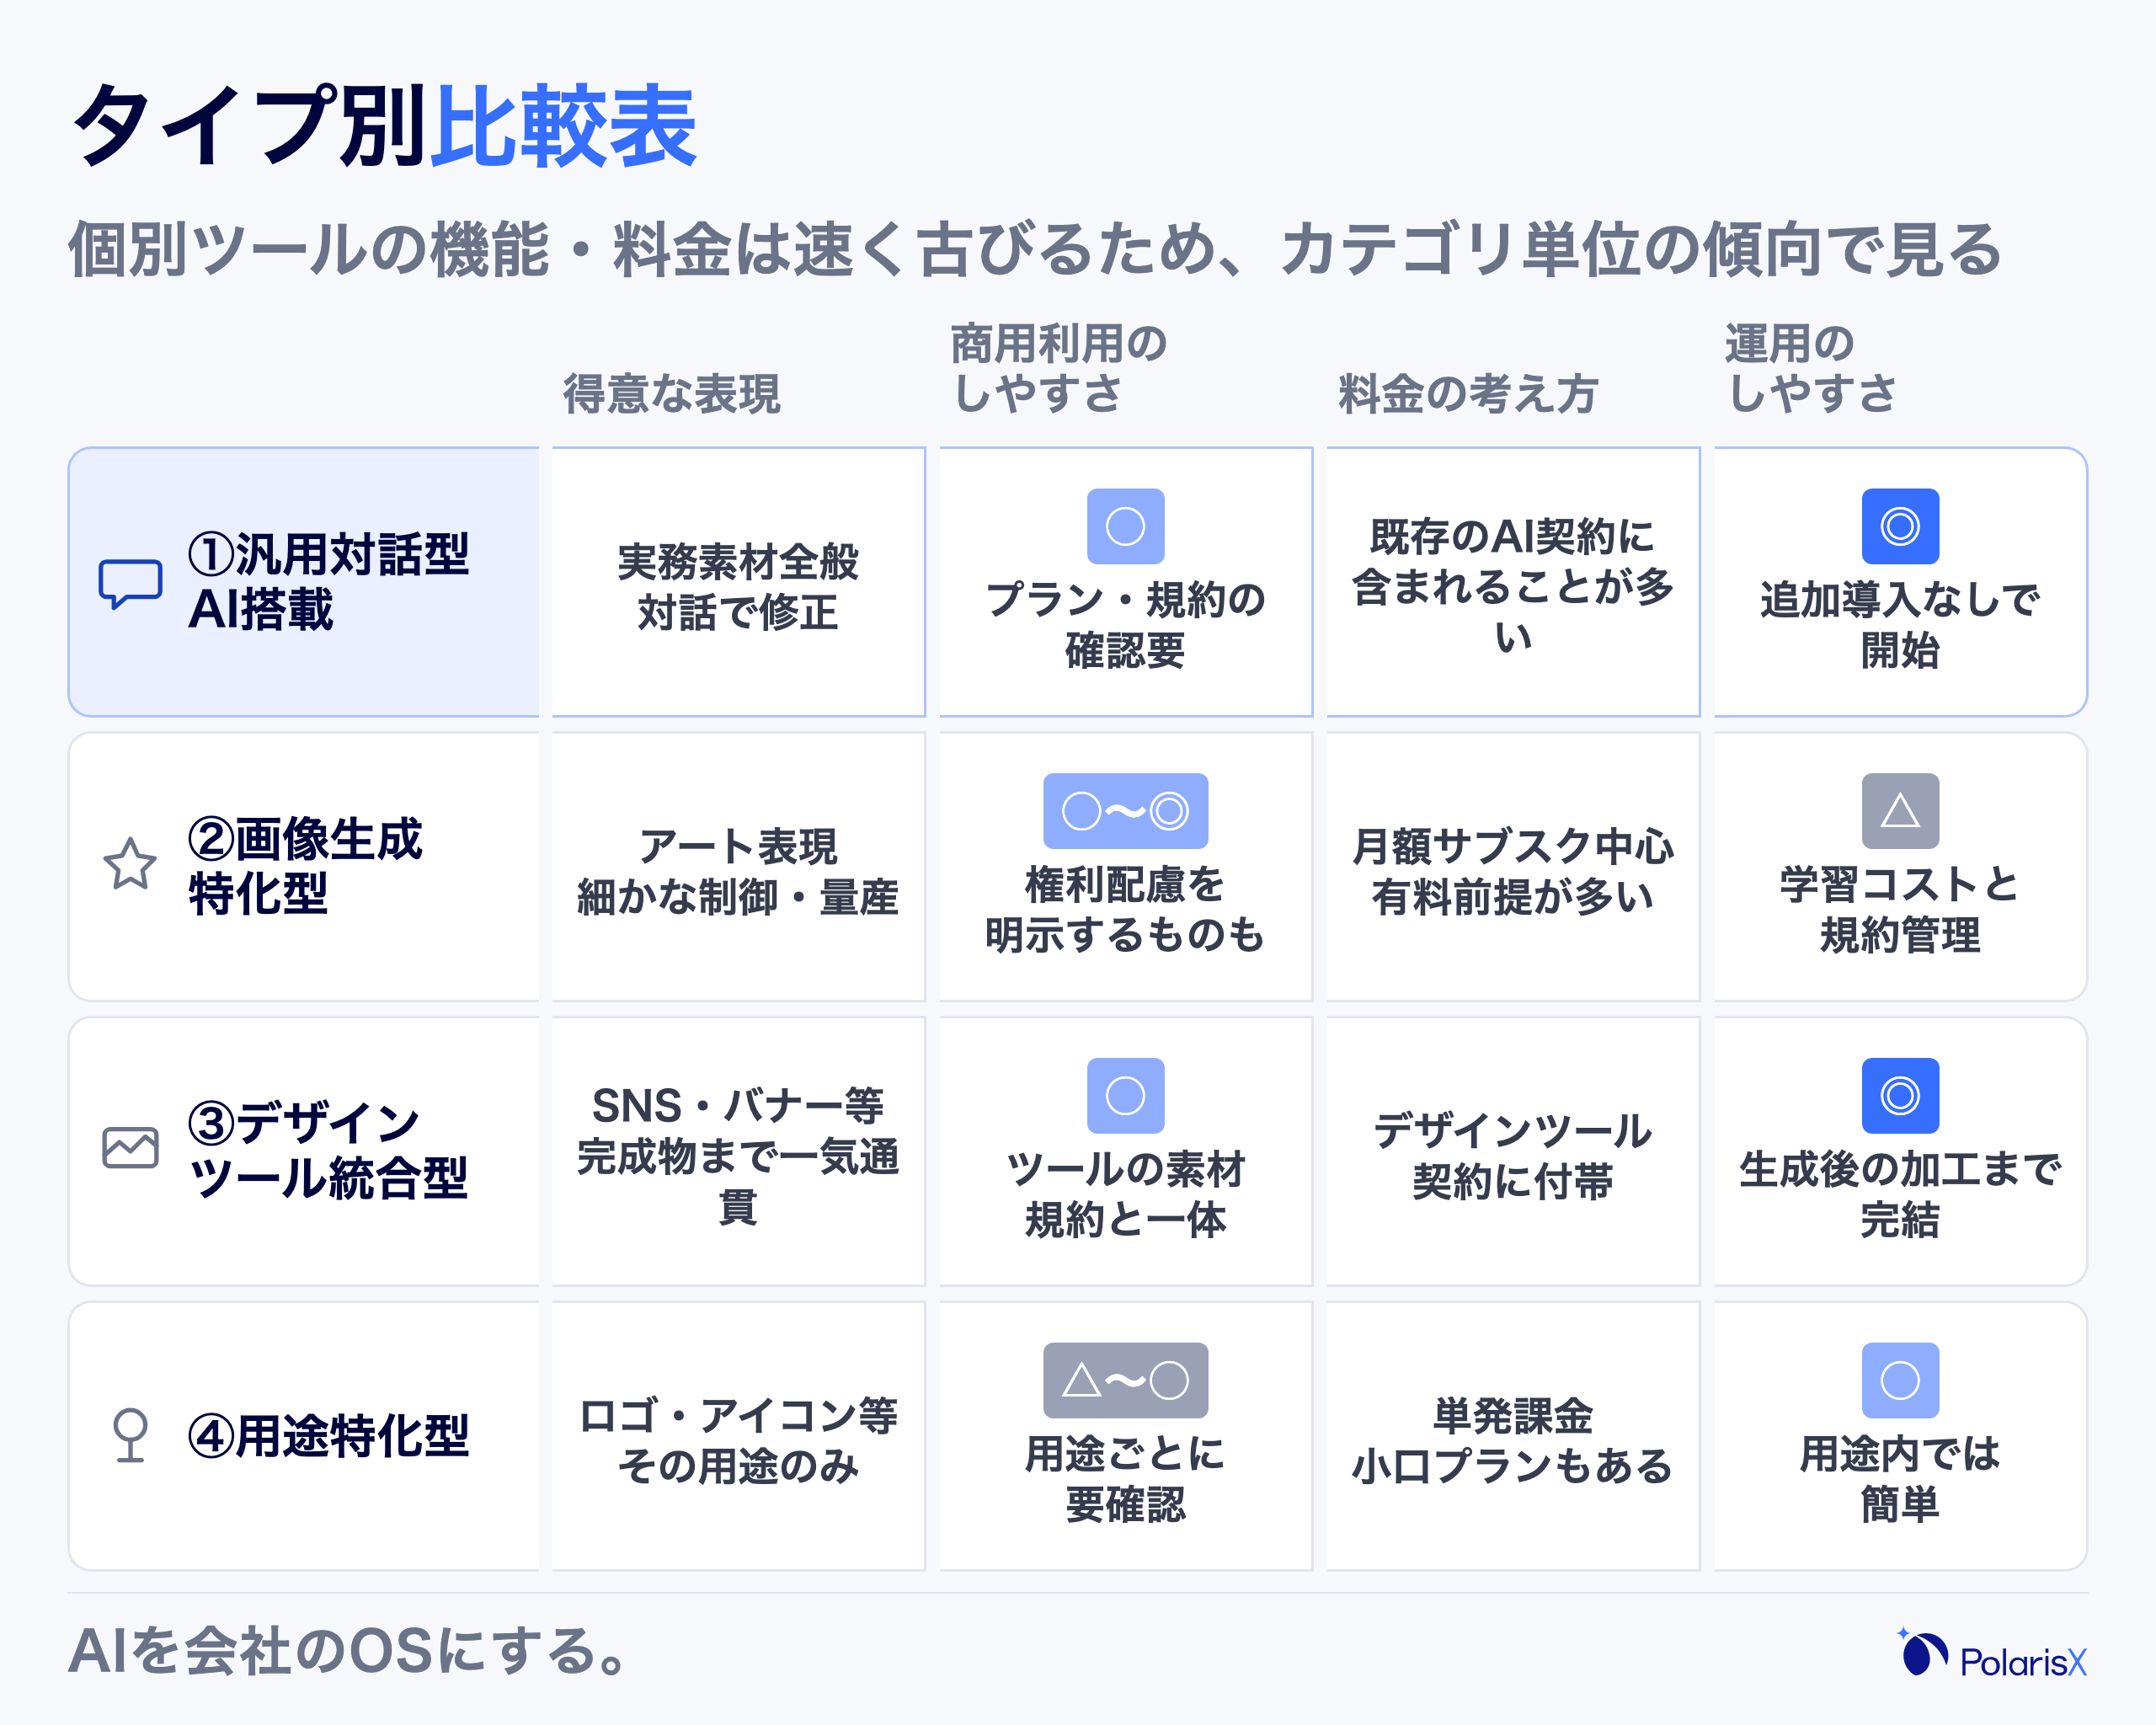
Task: Click the circle badge above 用途内では簡単
Action: coord(1900,1380)
